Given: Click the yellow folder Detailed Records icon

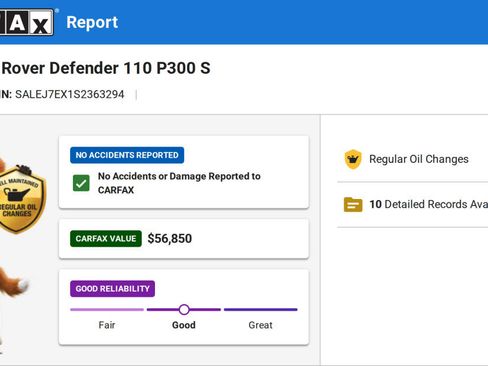Looking at the screenshot, I should click(353, 204).
